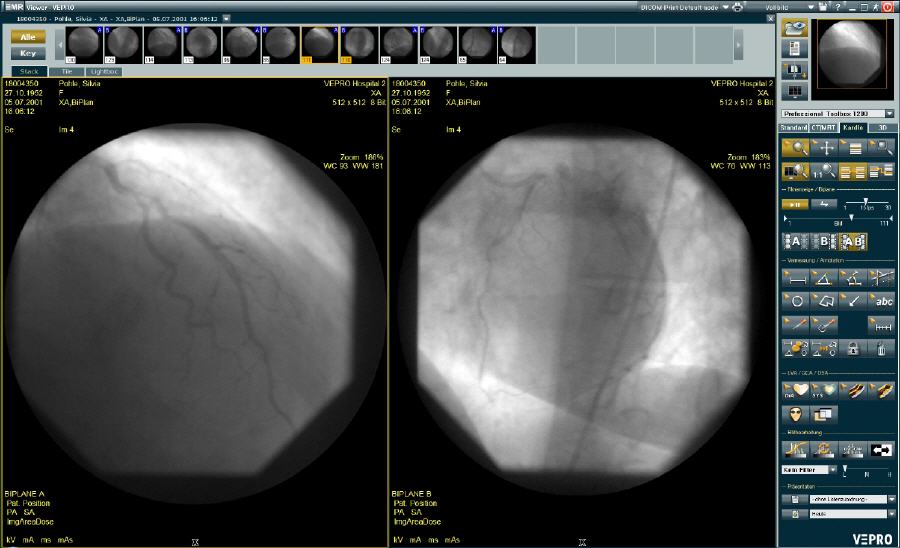The height and width of the screenshot is (548, 900).
Task: Reset zoom to 1:1
Action: point(825,171)
